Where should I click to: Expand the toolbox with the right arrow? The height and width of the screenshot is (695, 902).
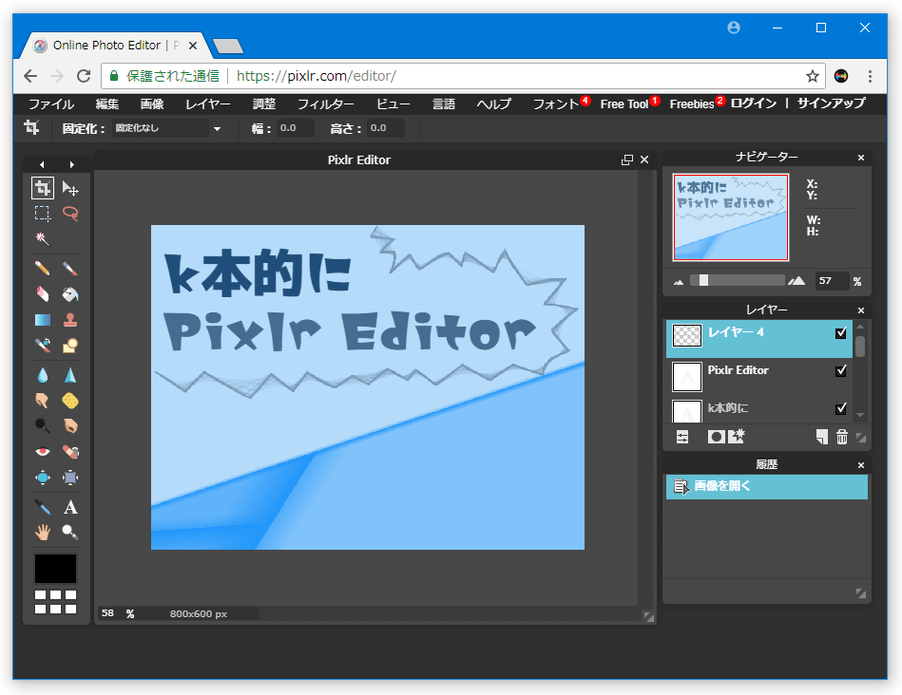(71, 165)
